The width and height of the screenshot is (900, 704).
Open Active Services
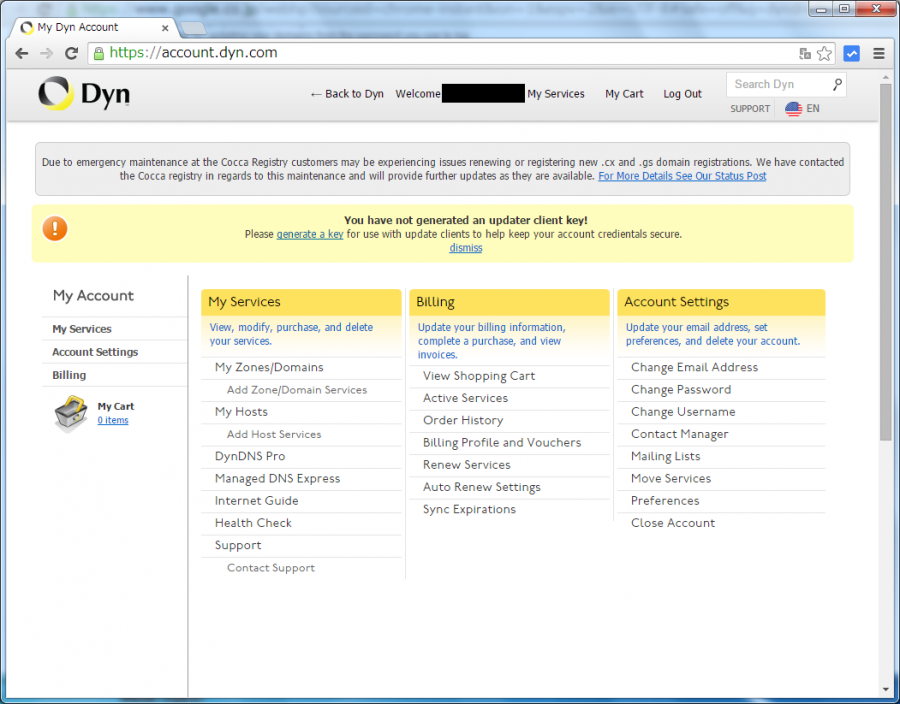tap(465, 398)
